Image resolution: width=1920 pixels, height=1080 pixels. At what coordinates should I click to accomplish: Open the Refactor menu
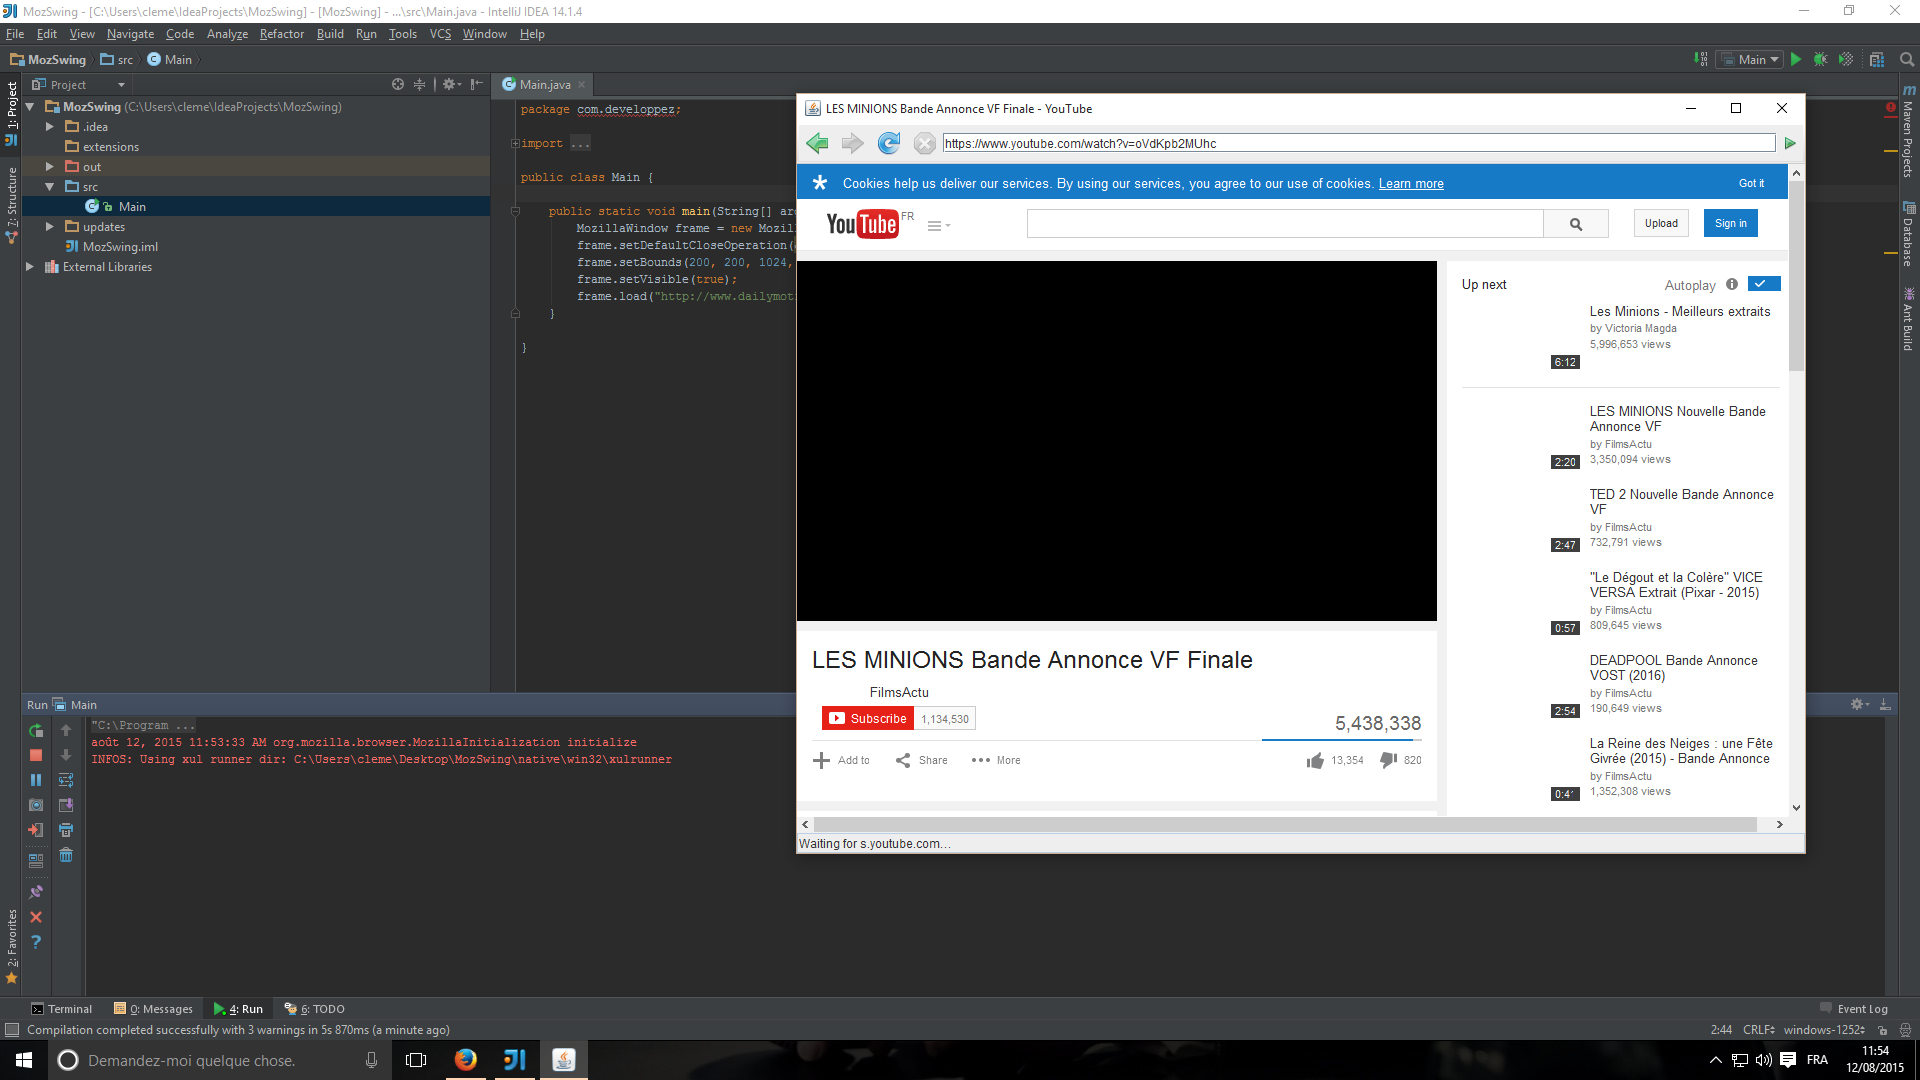282,34
